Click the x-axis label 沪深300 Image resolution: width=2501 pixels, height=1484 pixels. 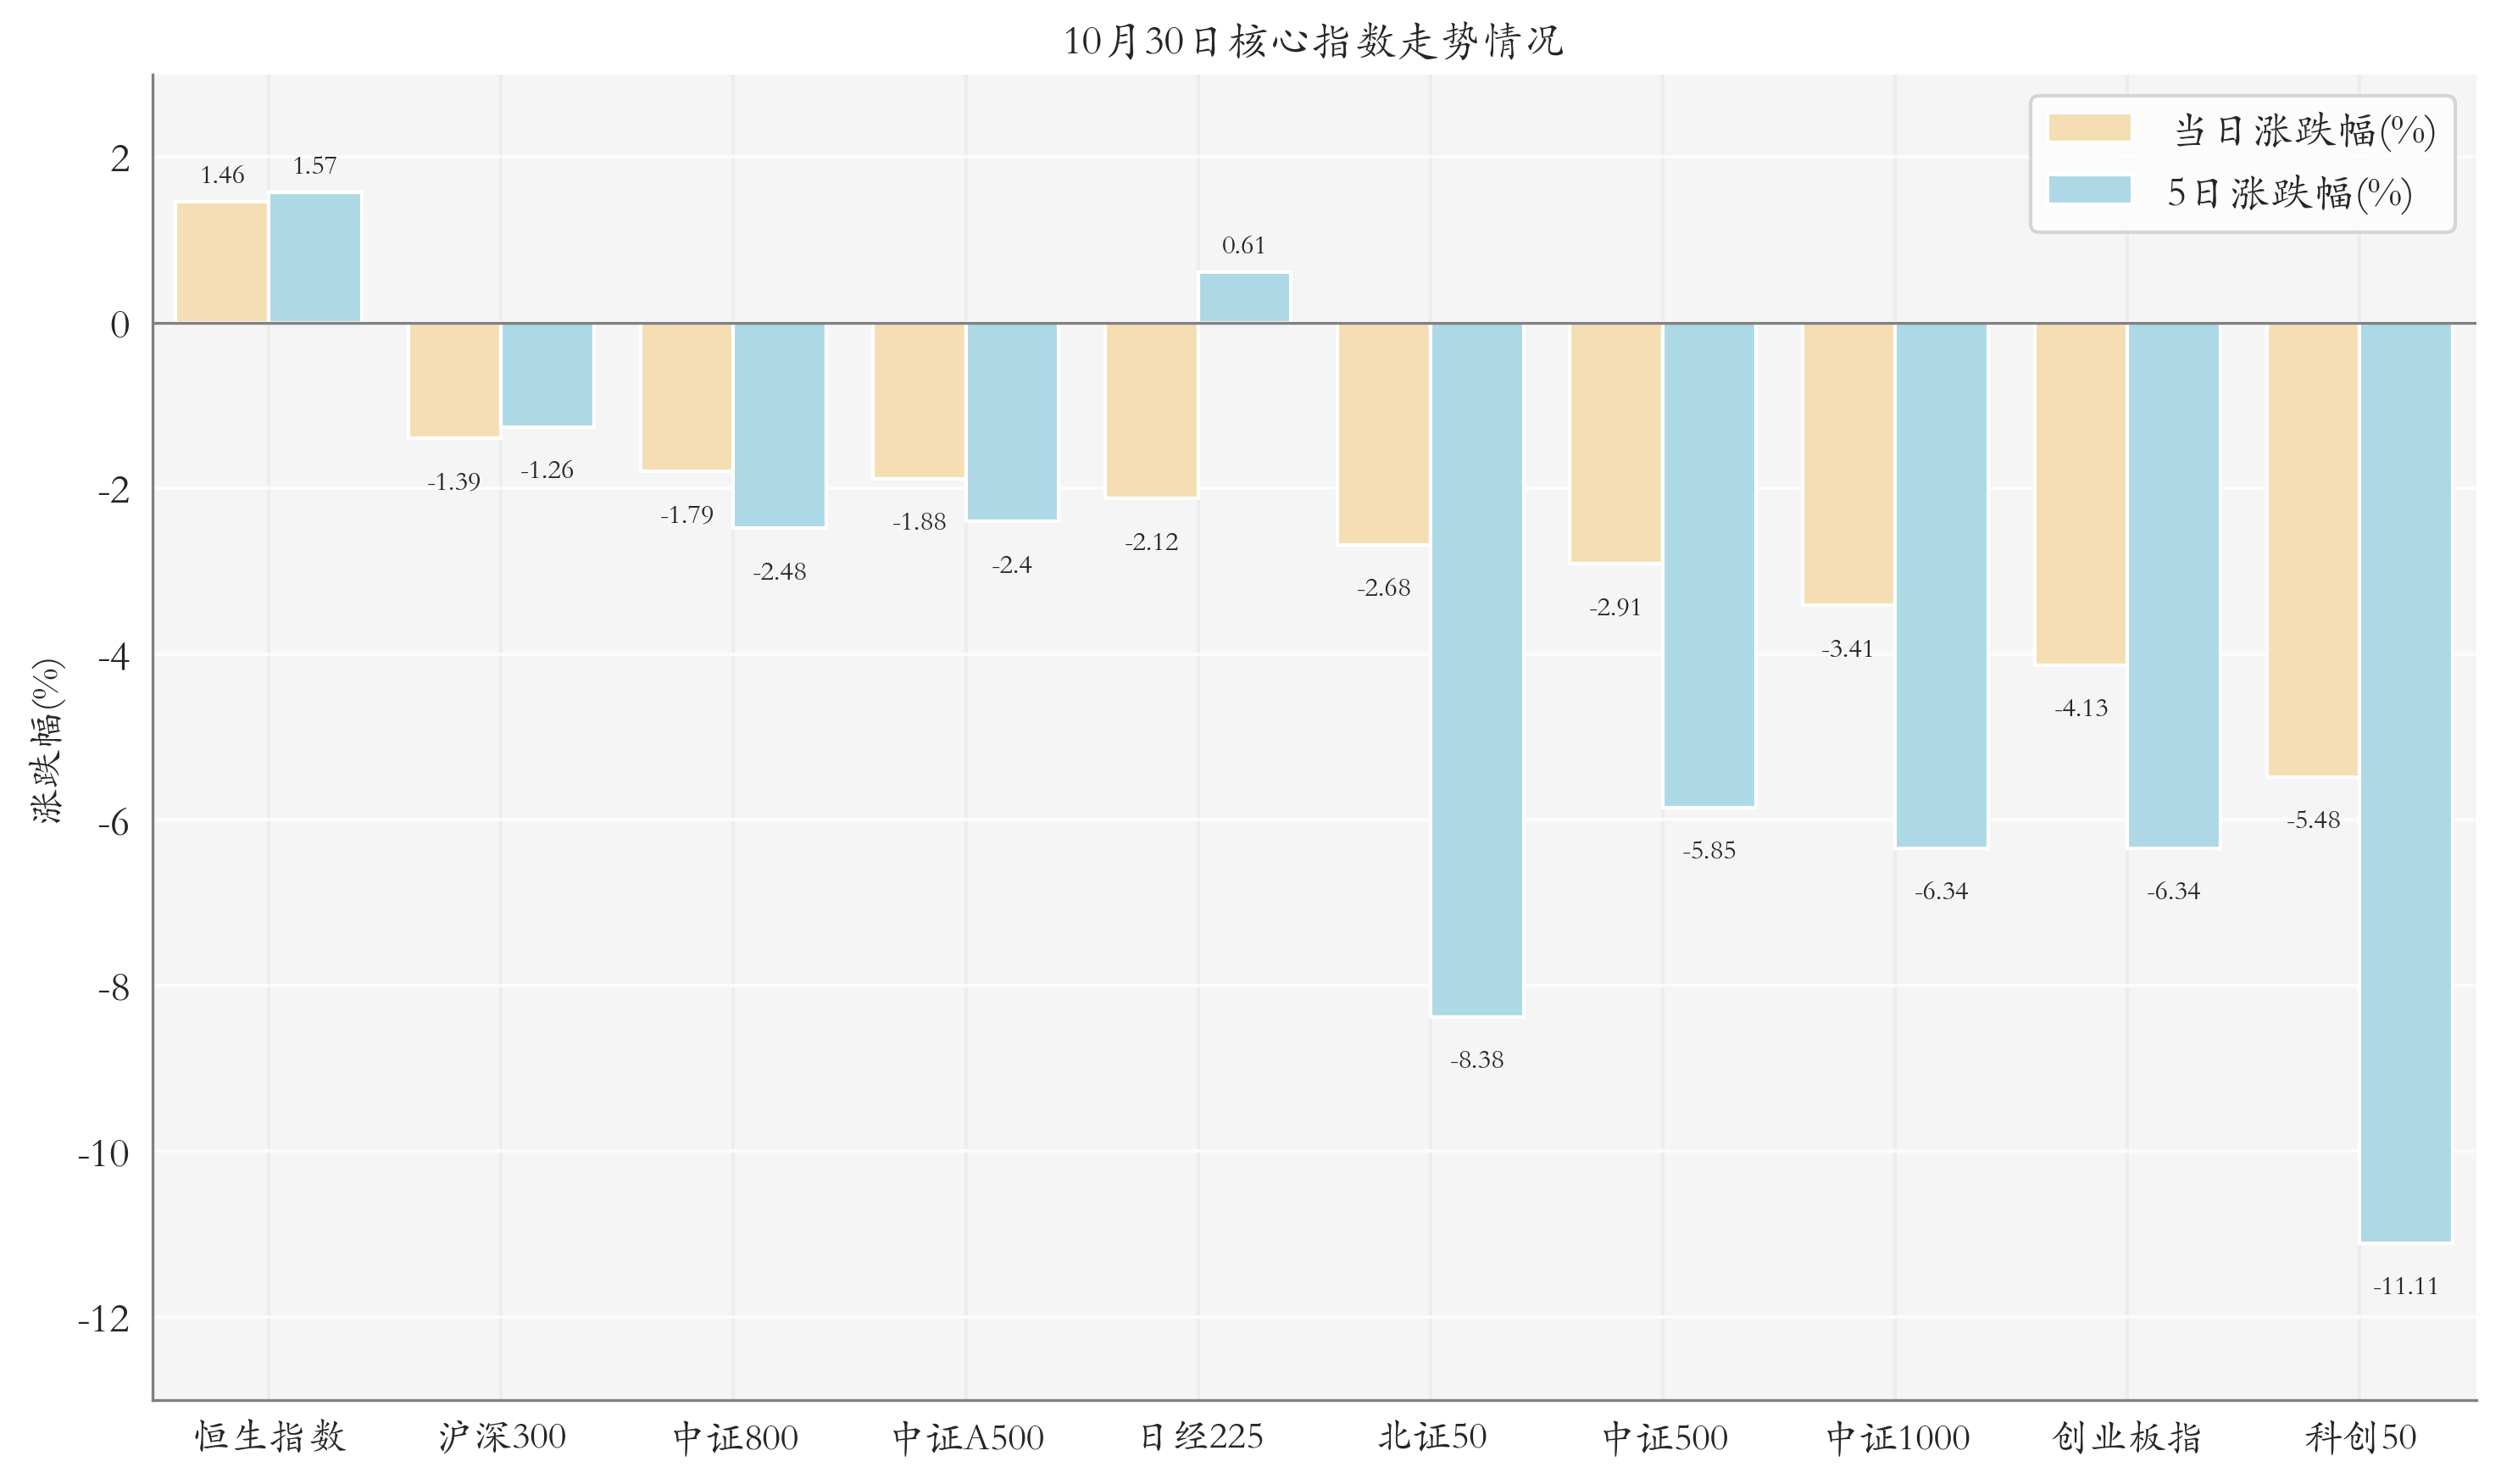[502, 1437]
